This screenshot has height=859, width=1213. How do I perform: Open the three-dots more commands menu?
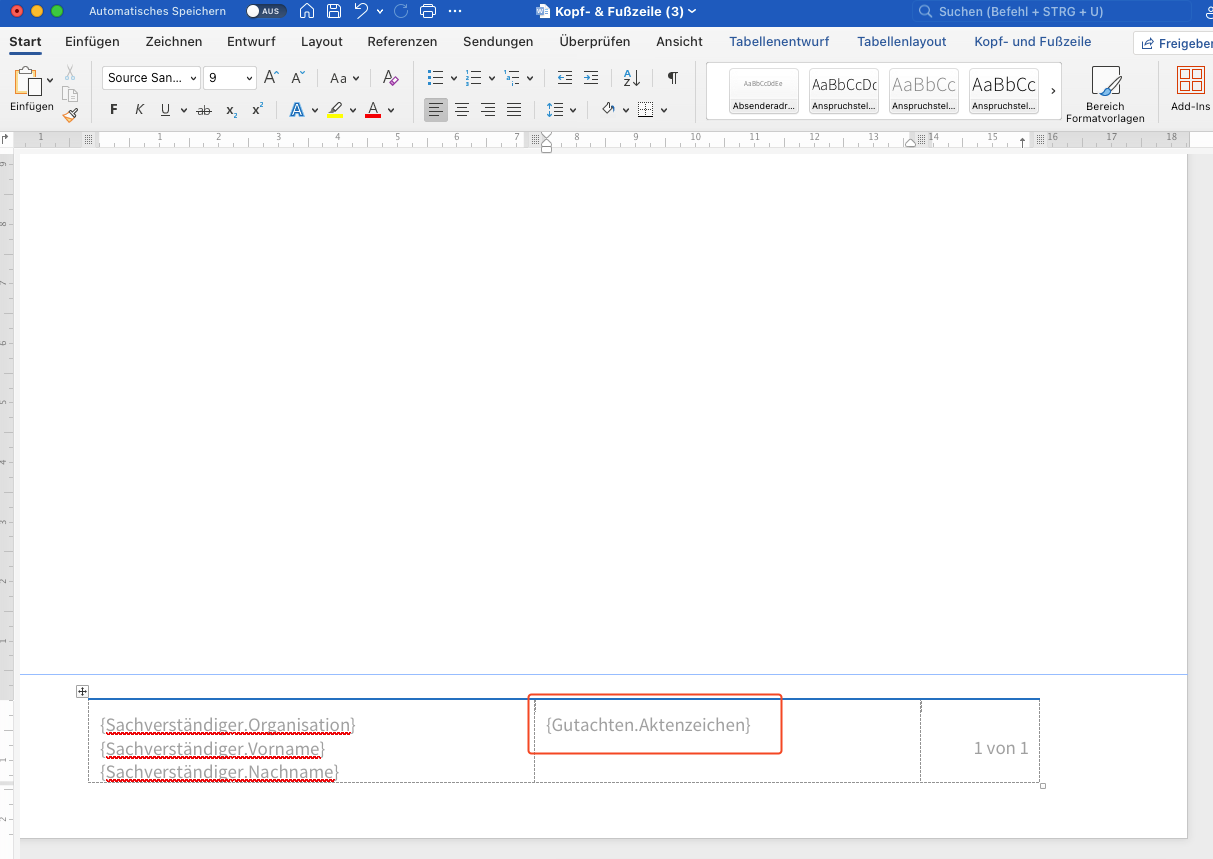click(455, 12)
